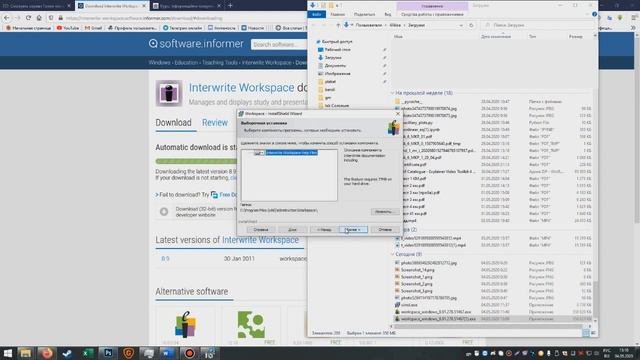Click Explorer help question mark icon
Screen dimensions: 640x360
tap(594, 14)
